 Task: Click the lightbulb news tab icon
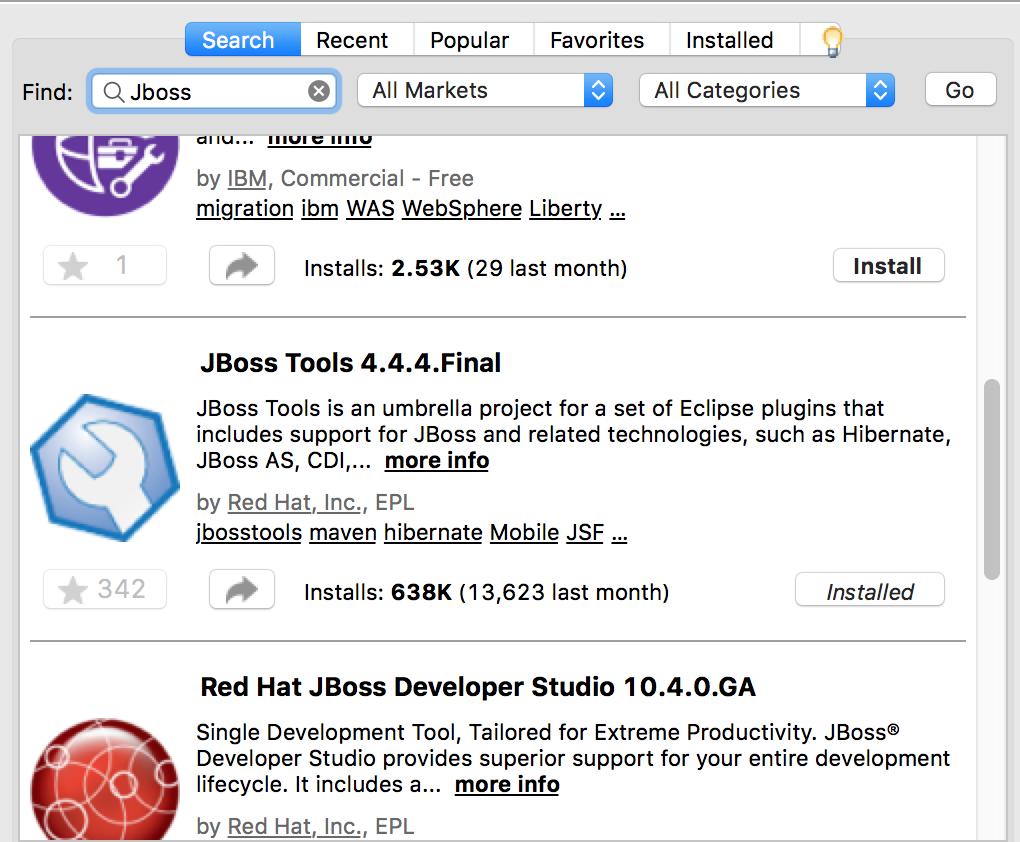pyautogui.click(x=832, y=40)
